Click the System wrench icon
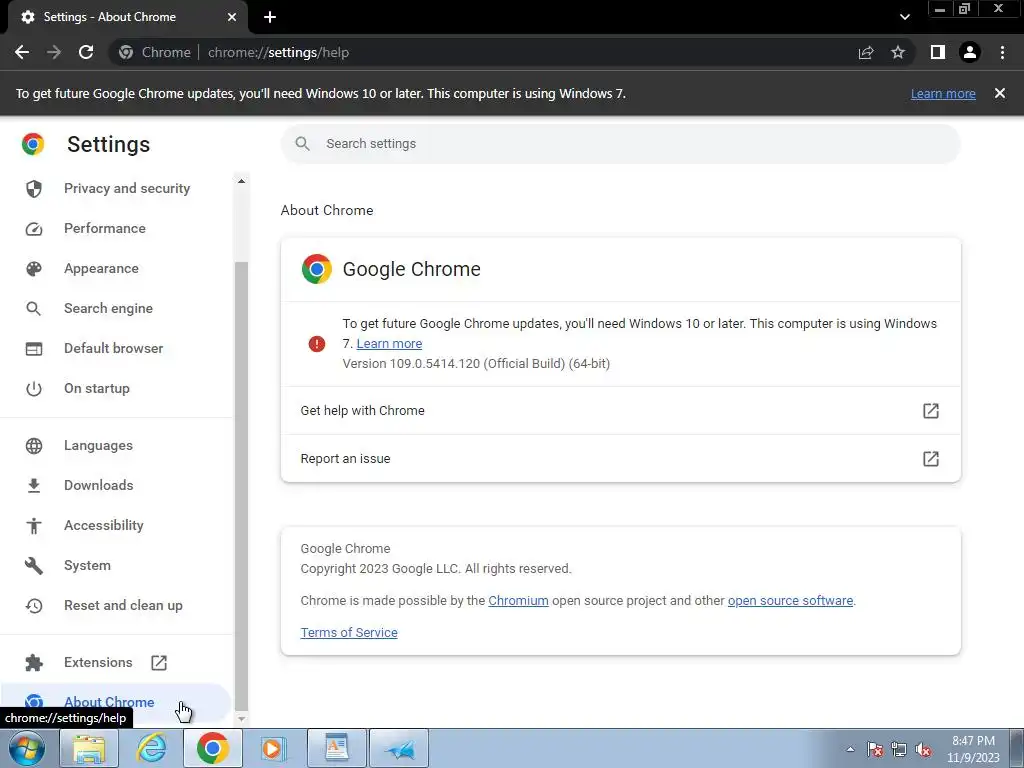Screen dimensions: 1024x768 click(34, 566)
